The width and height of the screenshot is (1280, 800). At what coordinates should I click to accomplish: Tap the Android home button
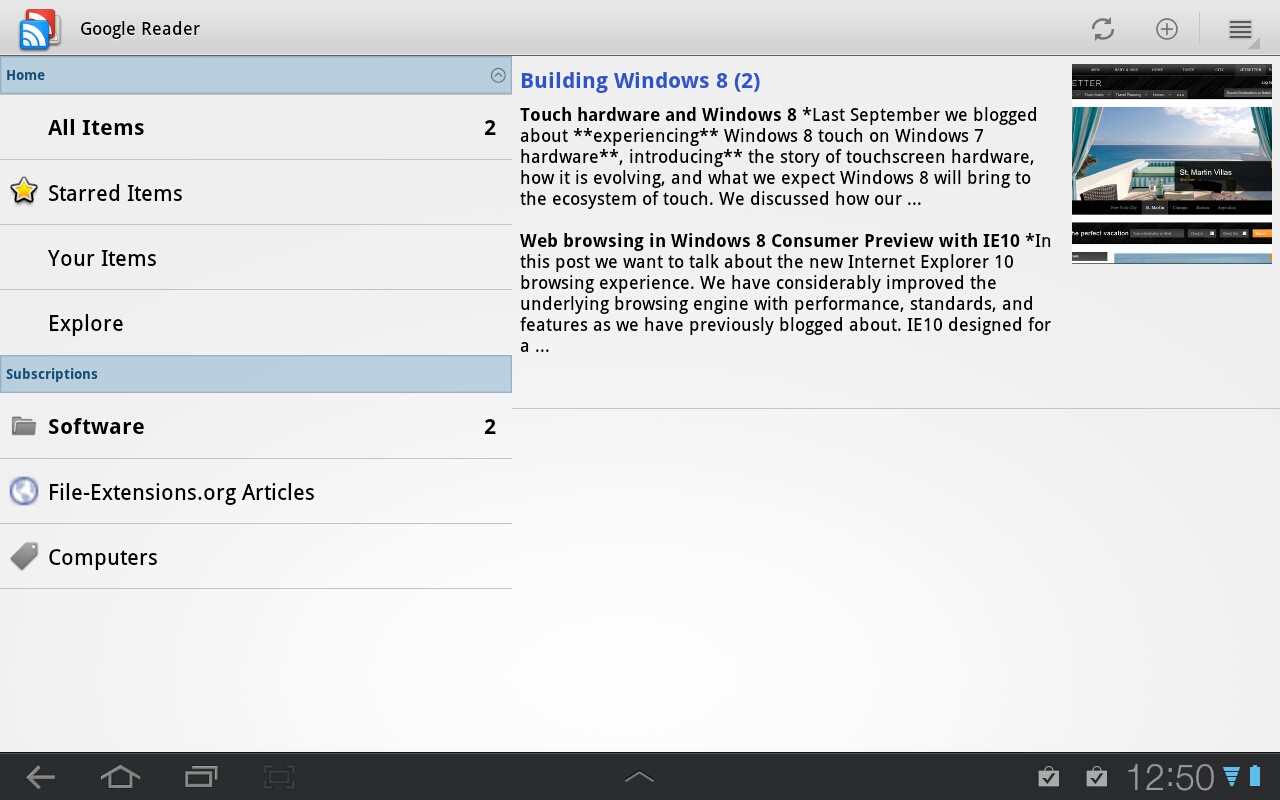(x=120, y=777)
